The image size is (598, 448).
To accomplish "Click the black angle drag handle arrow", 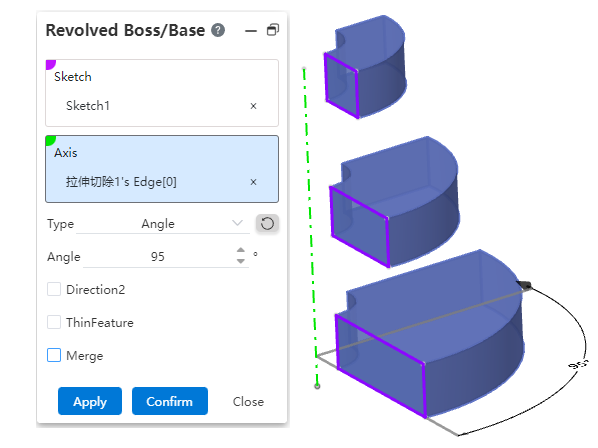I will [x=524, y=284].
